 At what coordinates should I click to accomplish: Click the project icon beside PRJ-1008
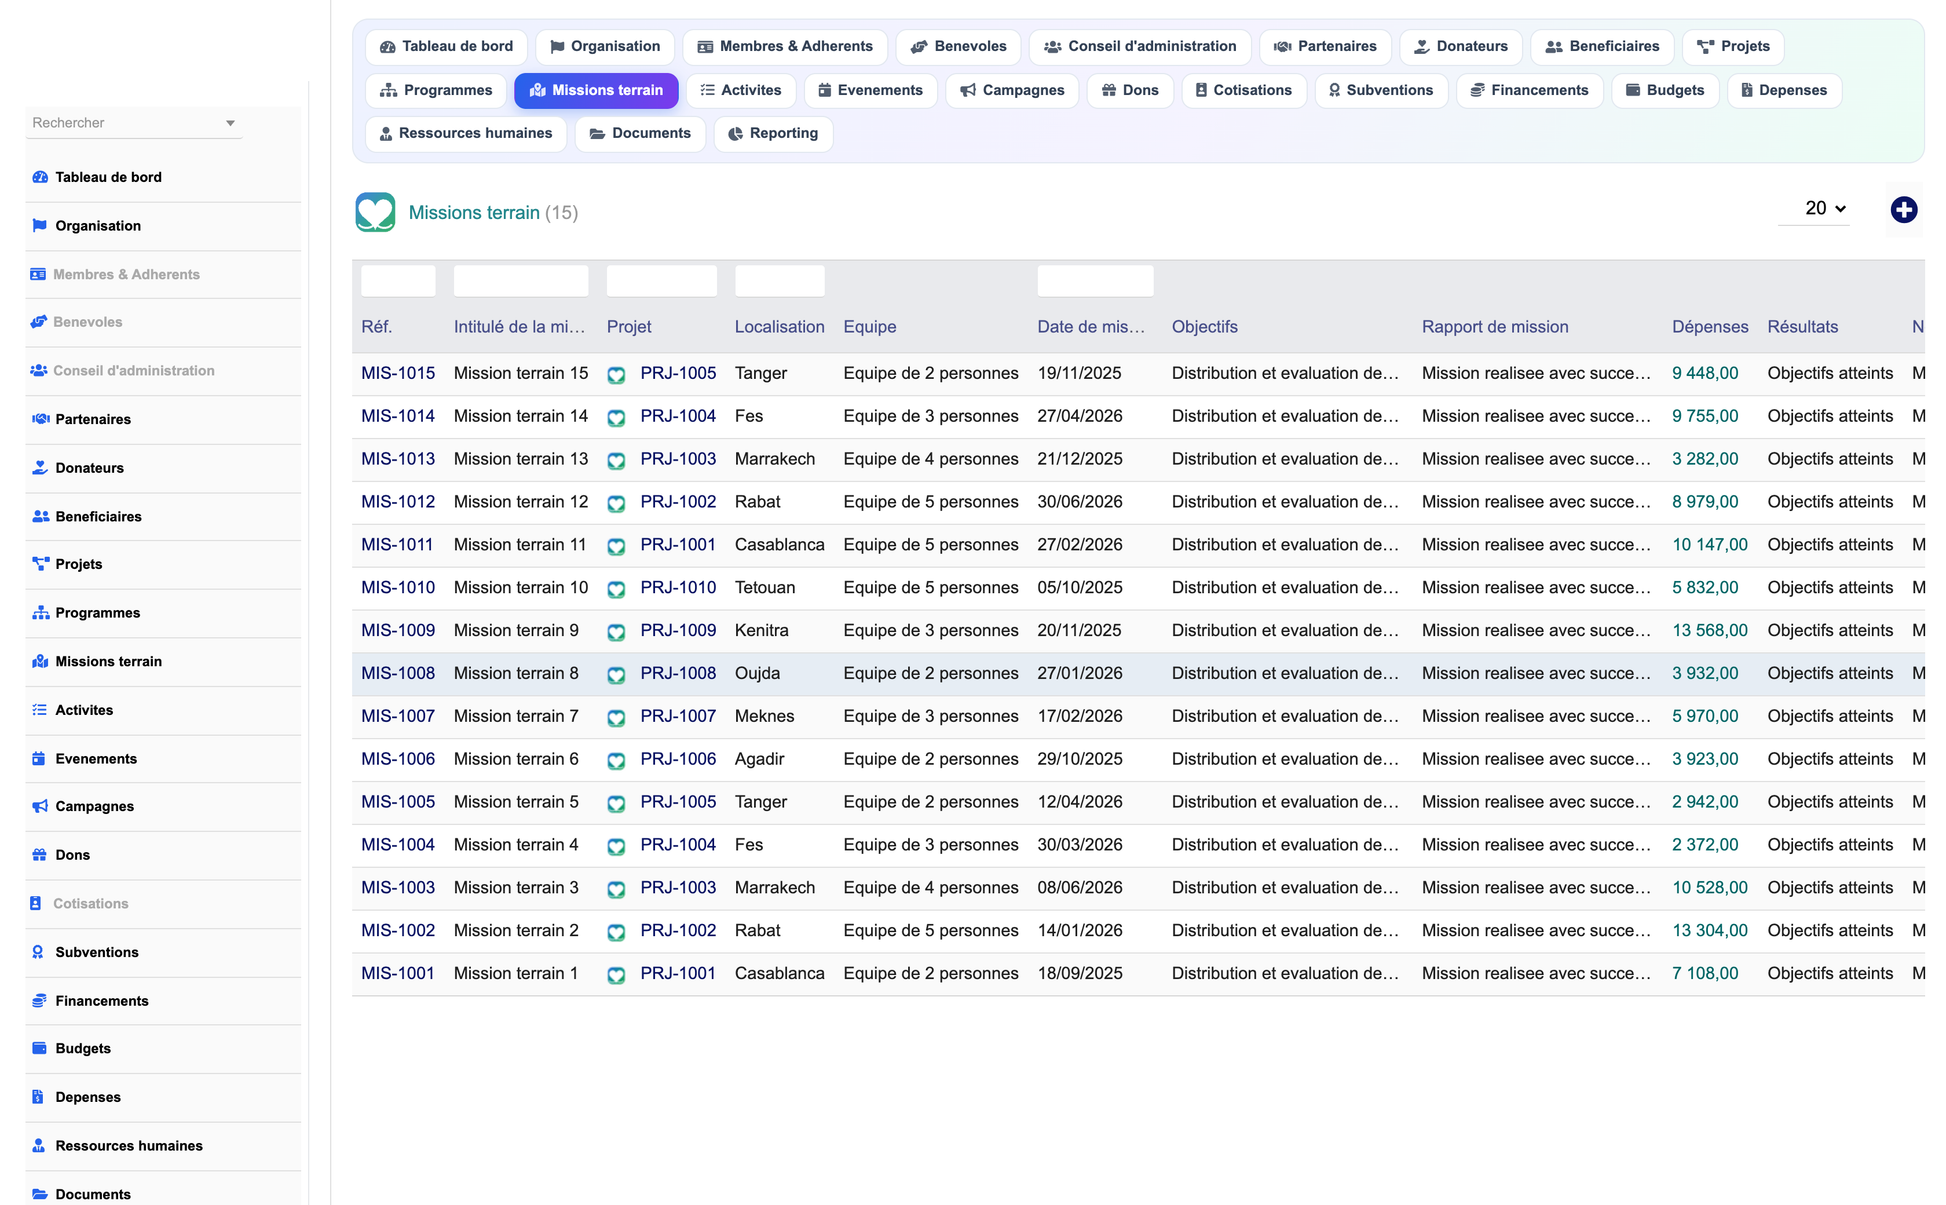617,675
